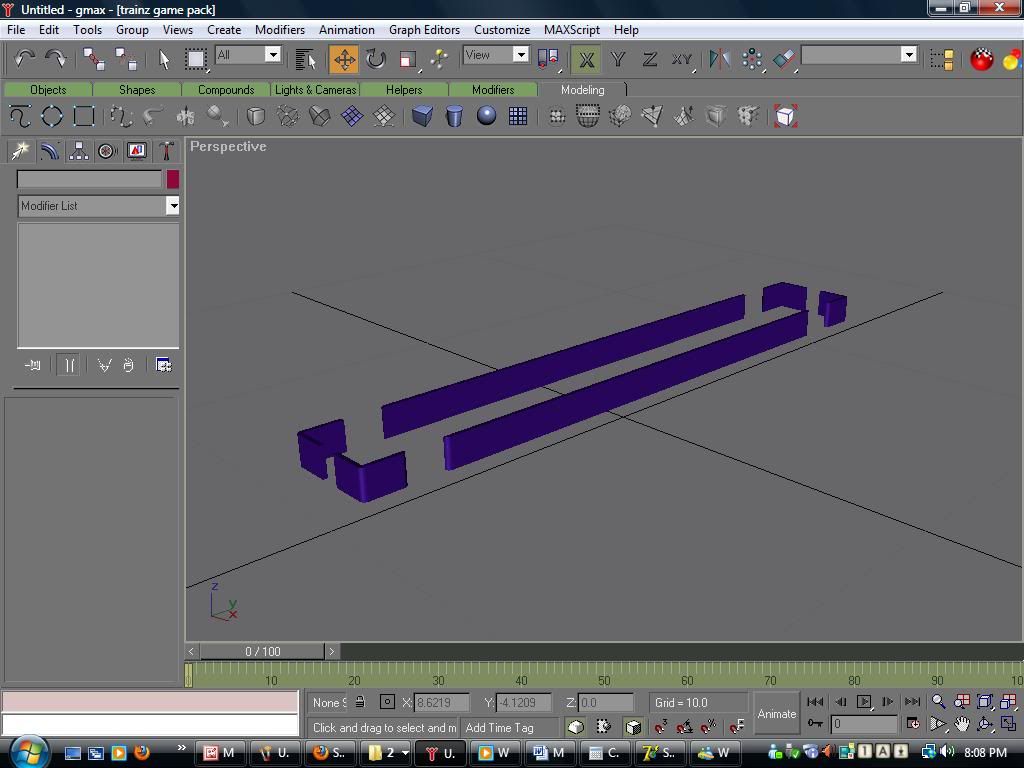The height and width of the screenshot is (768, 1024).
Task: Create a Cylinder primitive icon
Action: 454,116
